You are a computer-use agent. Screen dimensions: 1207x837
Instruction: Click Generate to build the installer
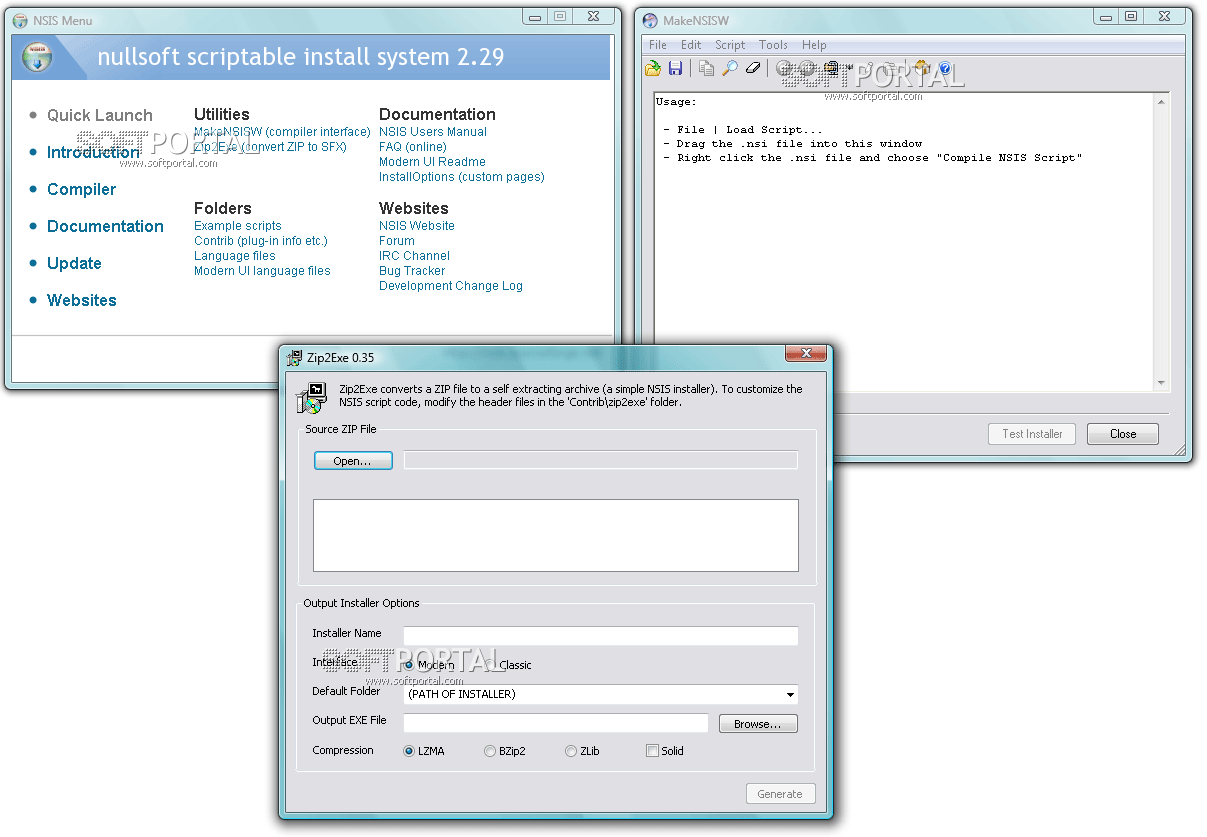pyautogui.click(x=780, y=793)
